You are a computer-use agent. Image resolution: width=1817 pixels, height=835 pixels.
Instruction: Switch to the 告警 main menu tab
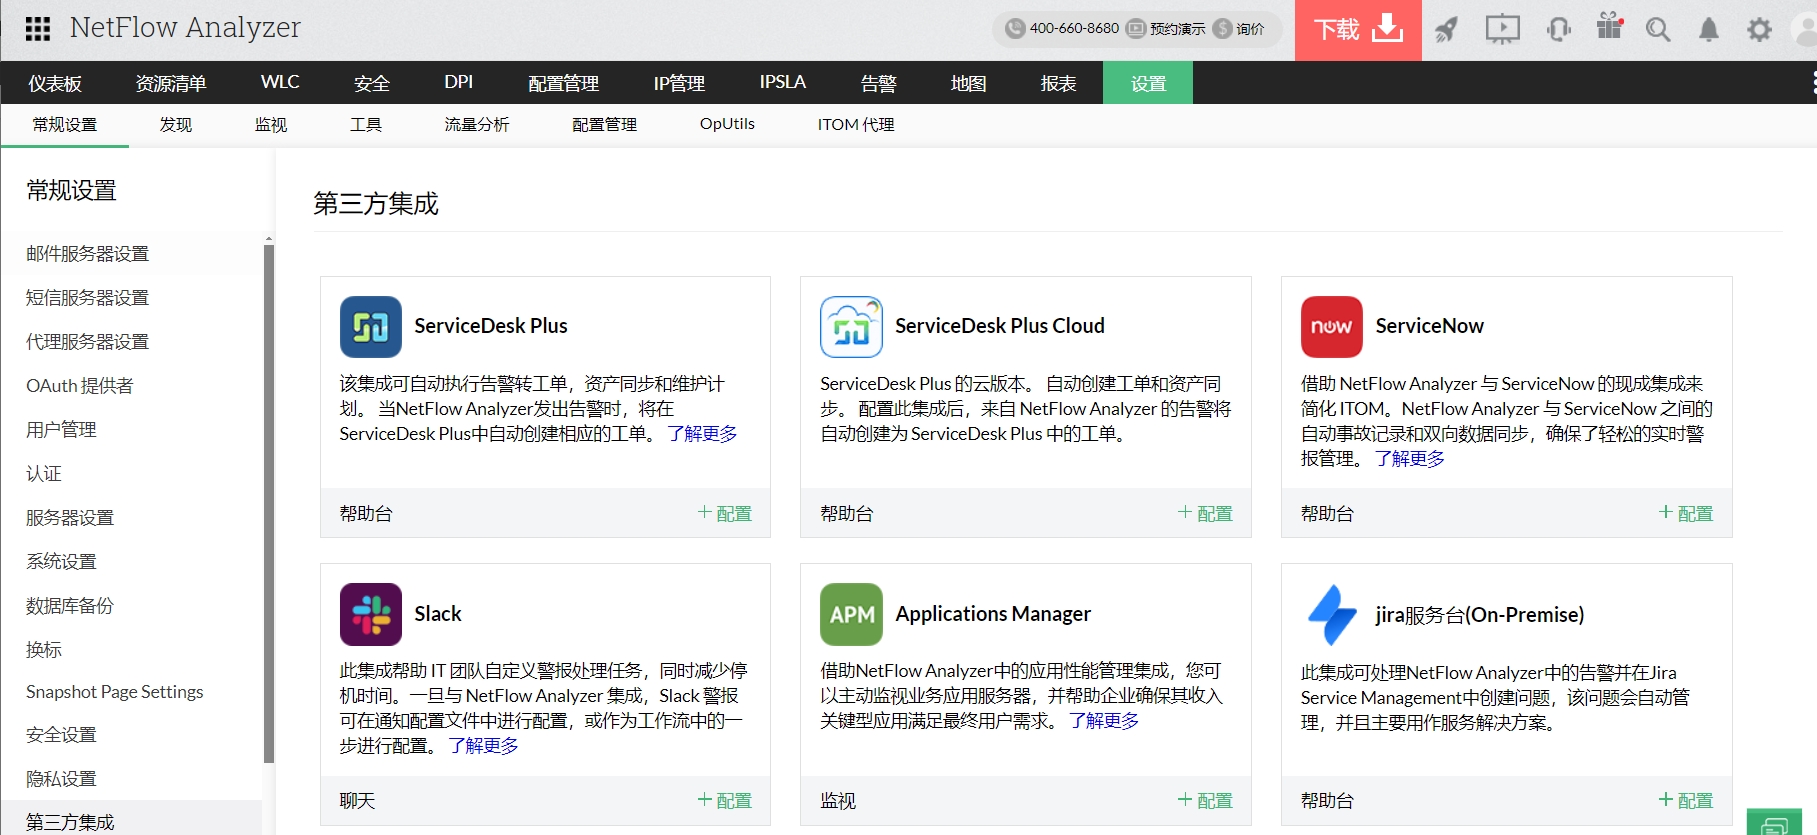click(878, 83)
